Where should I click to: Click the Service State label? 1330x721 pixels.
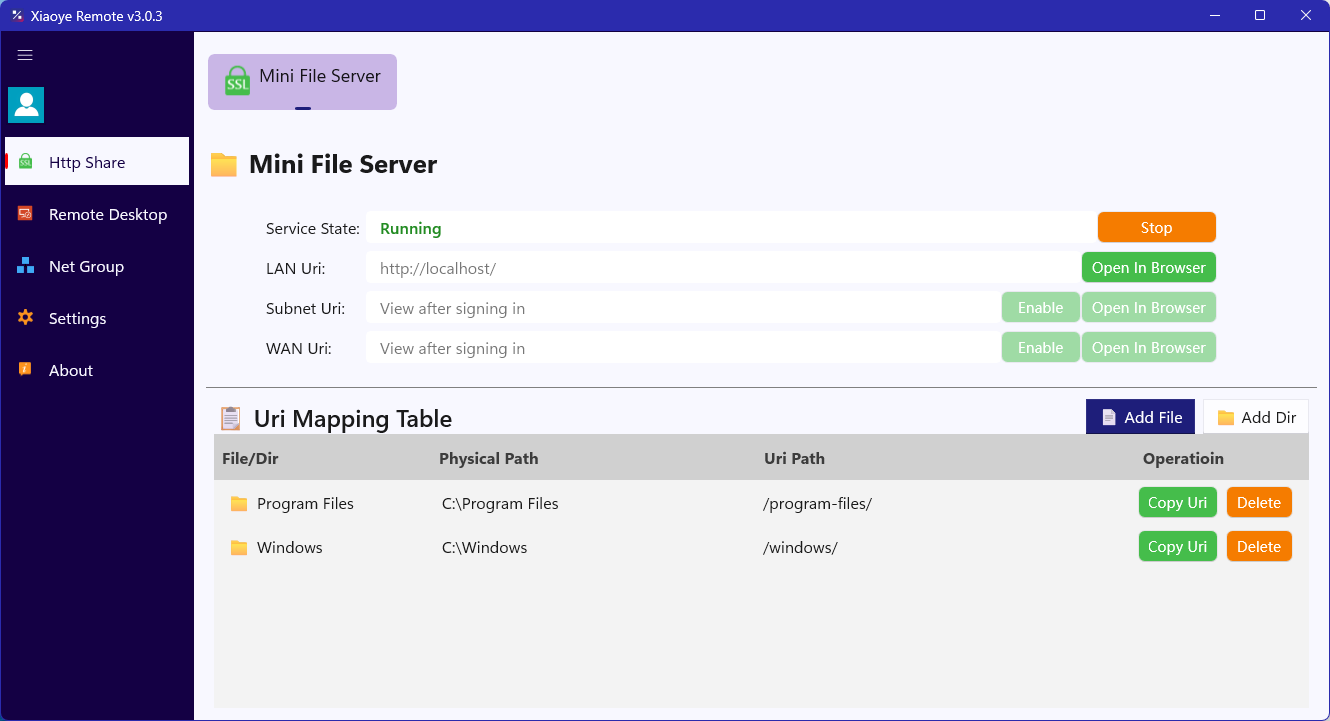(313, 228)
